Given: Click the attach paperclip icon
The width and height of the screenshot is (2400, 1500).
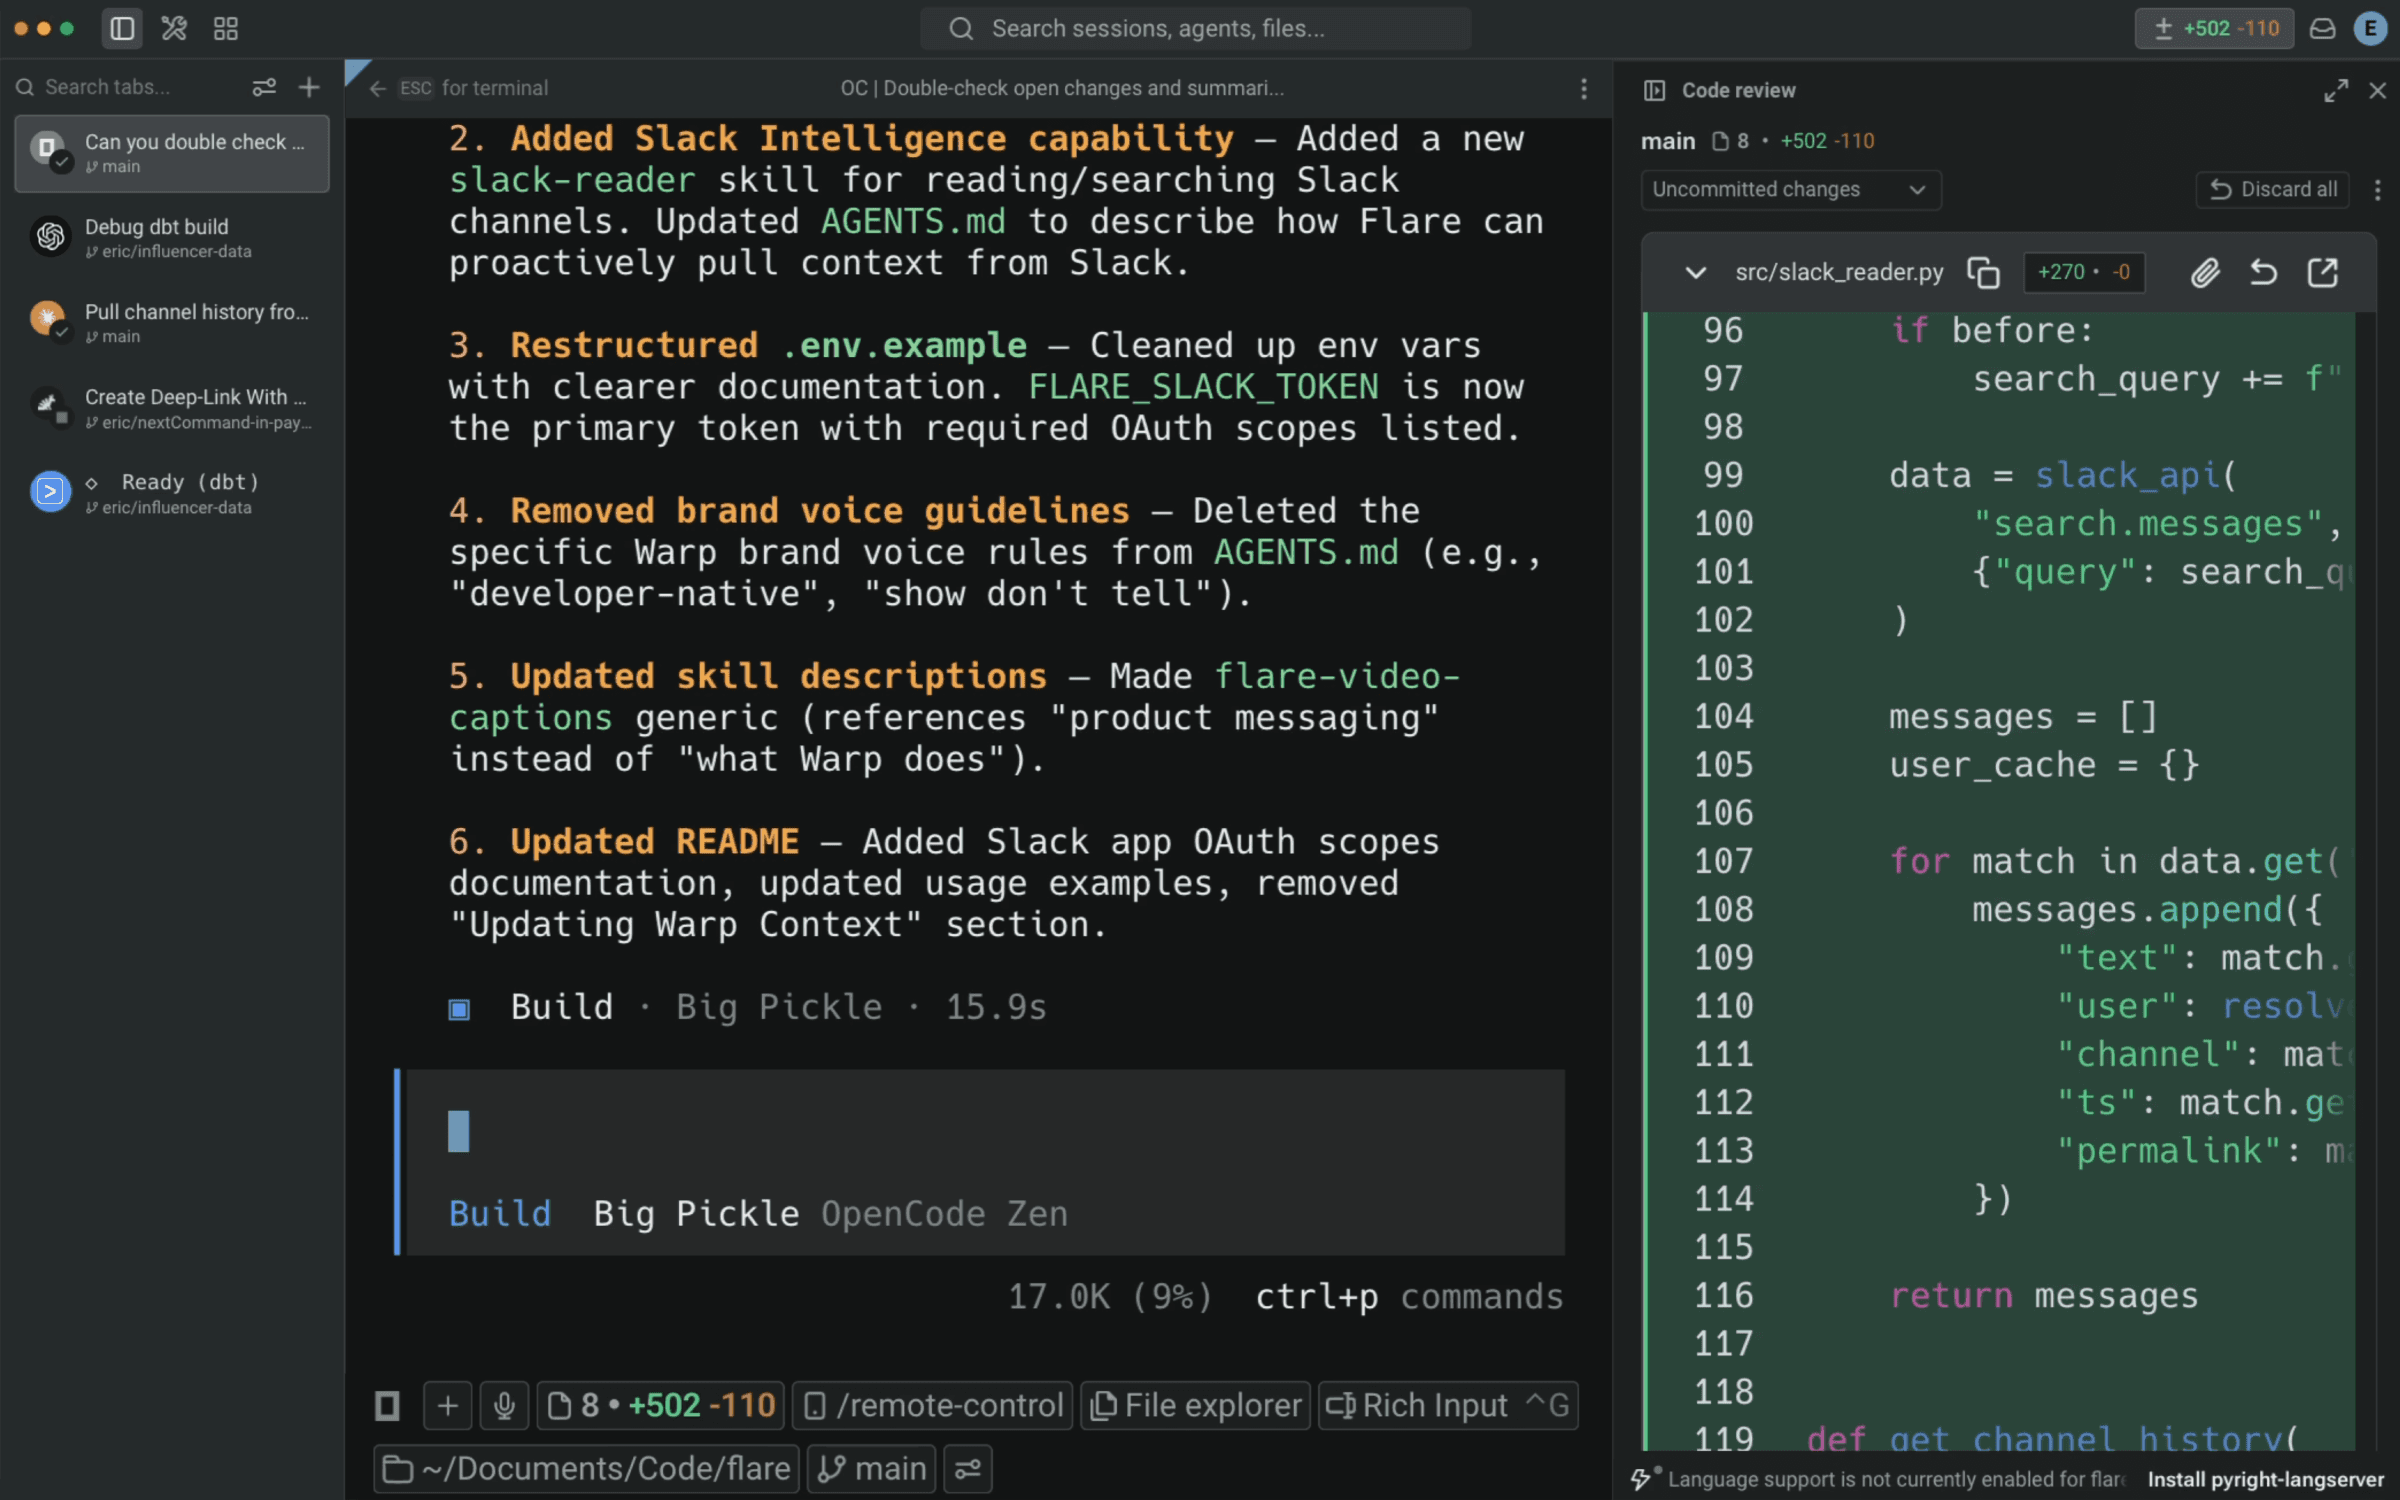Looking at the screenshot, I should point(2205,272).
